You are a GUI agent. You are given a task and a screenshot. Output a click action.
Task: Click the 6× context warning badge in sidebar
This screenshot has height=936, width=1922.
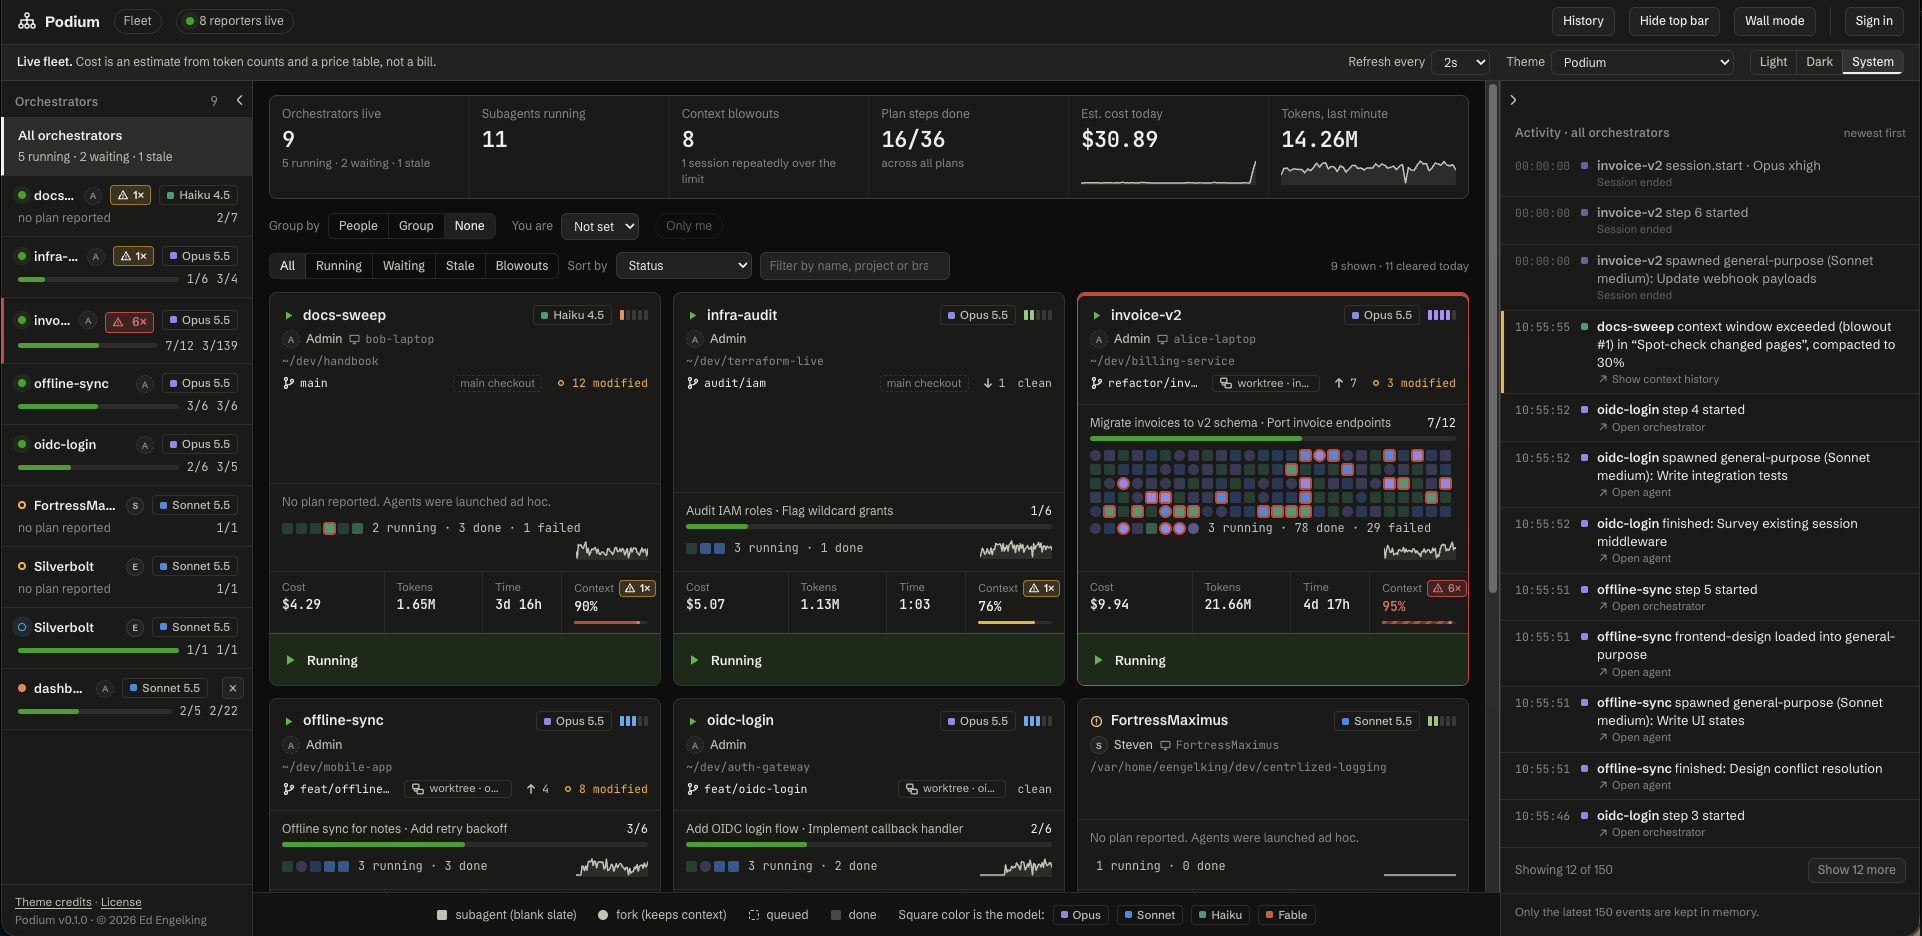point(130,321)
